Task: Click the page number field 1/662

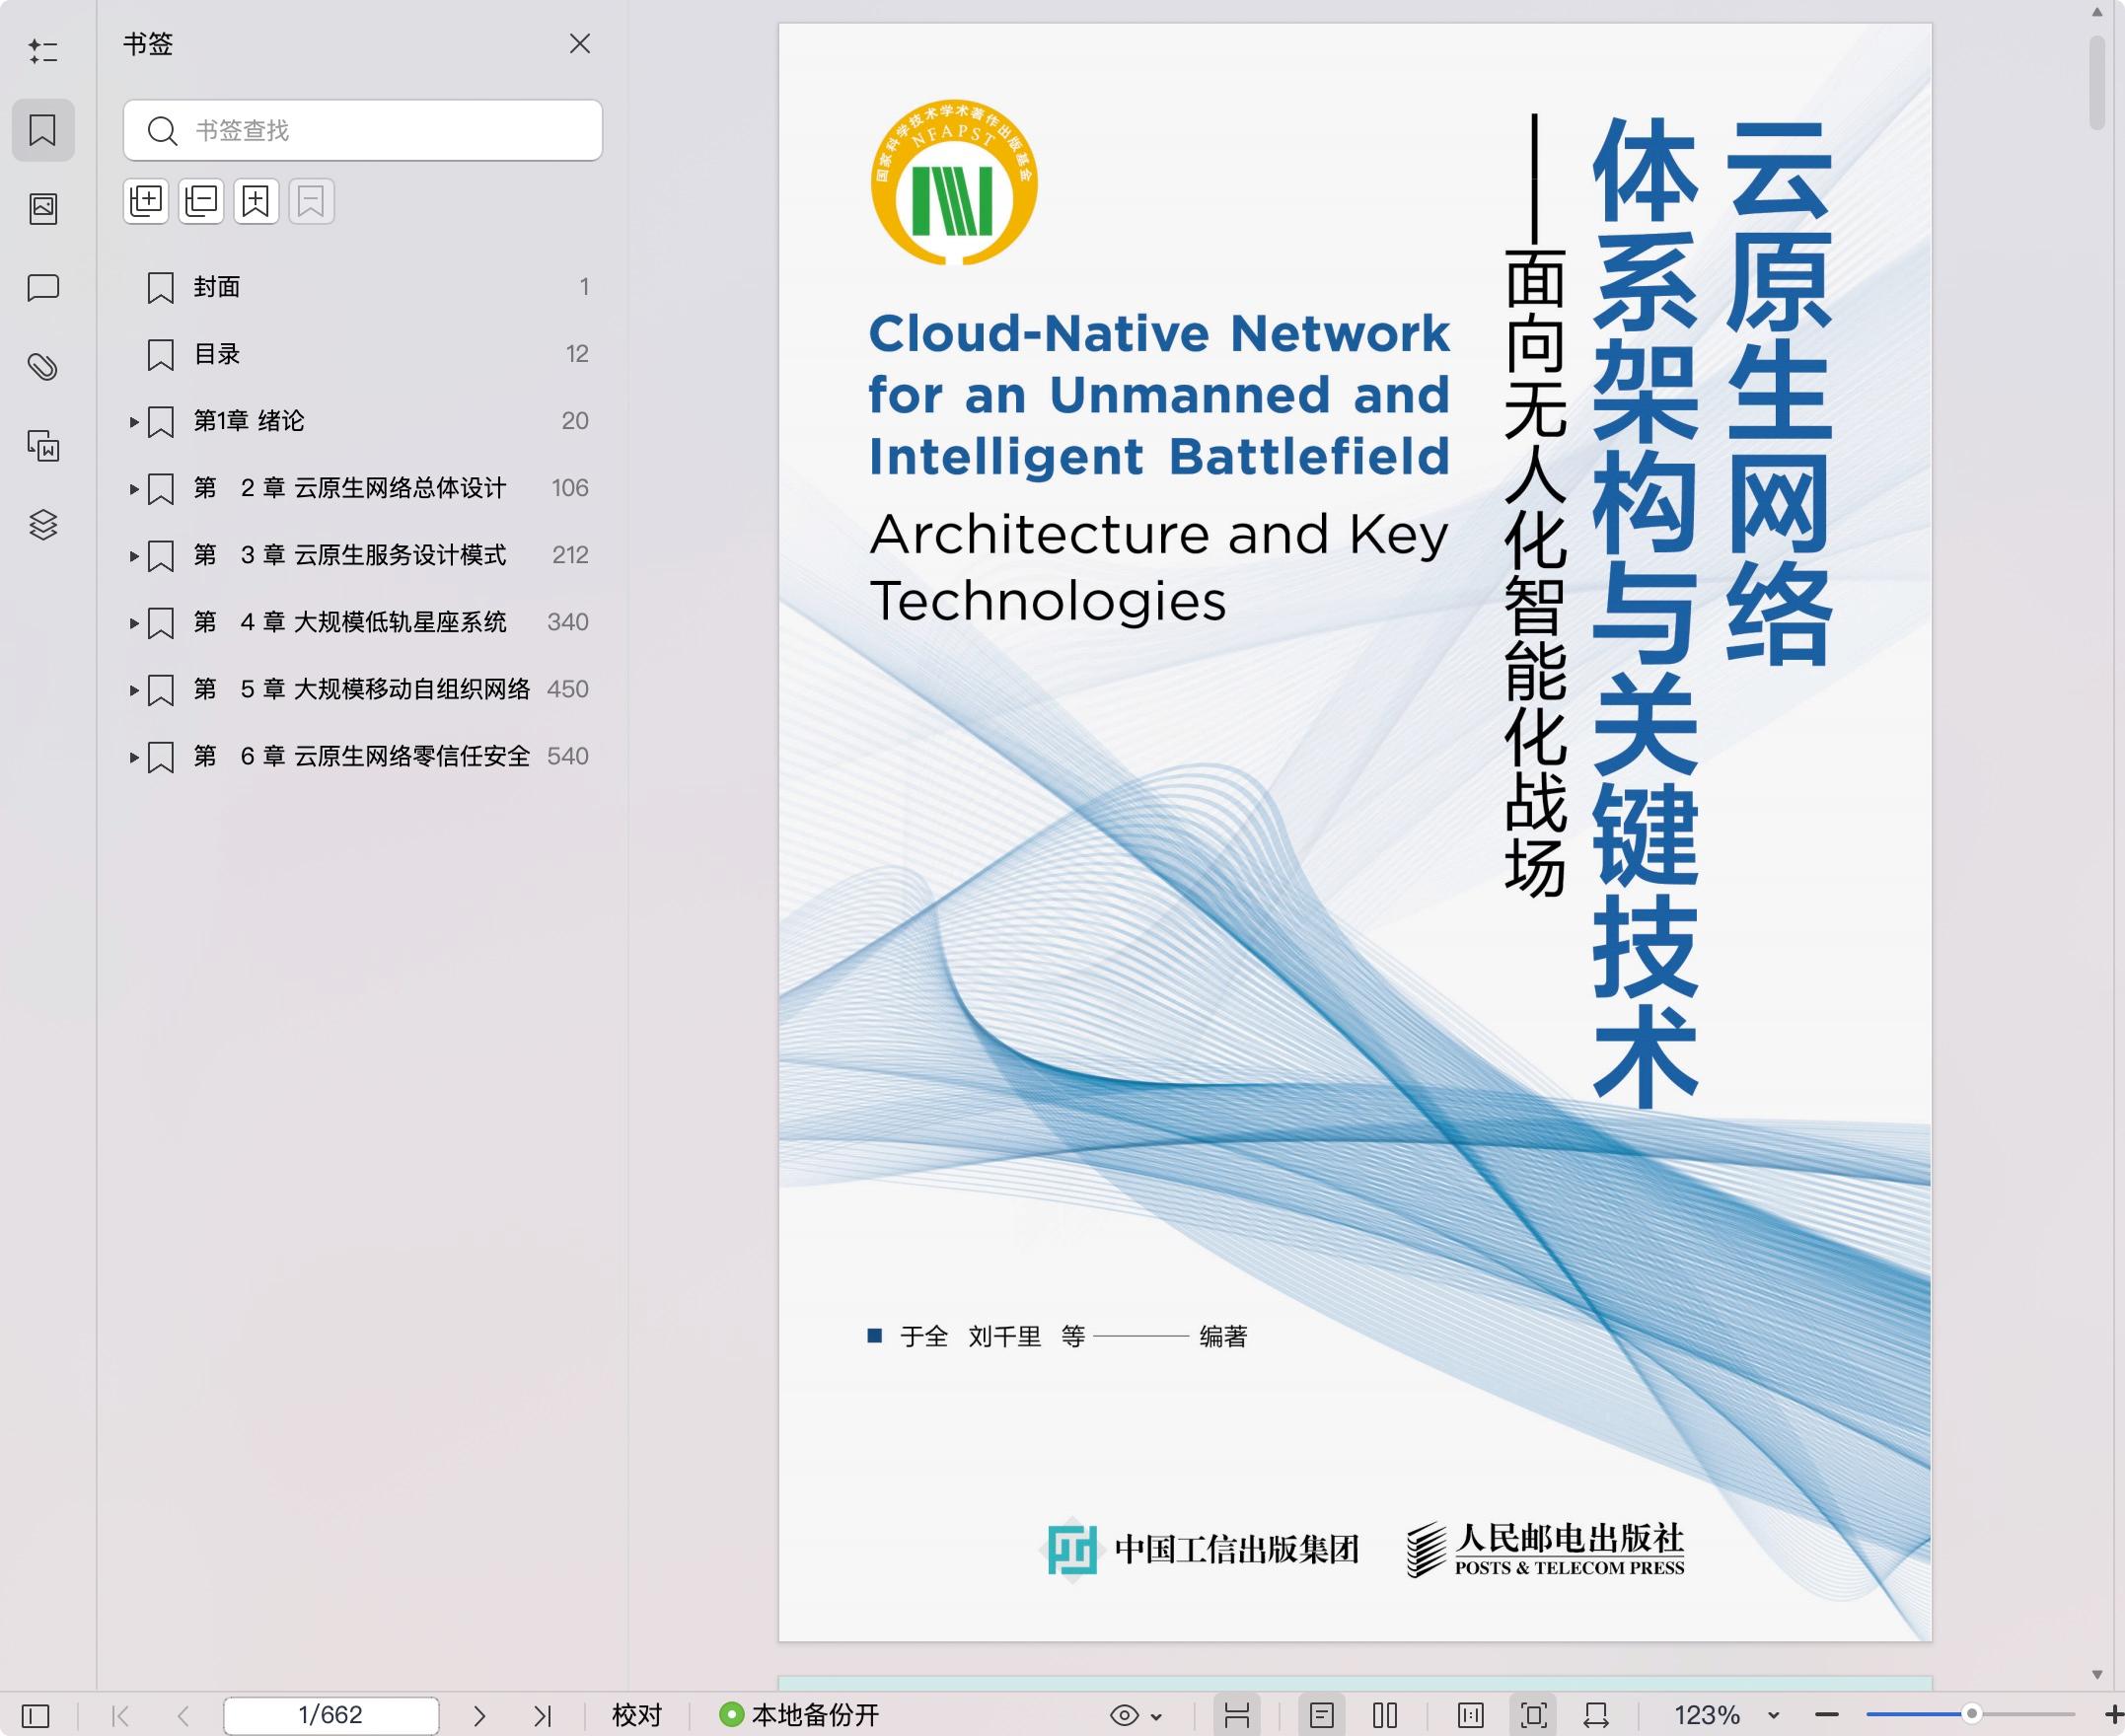Action: (x=331, y=1716)
